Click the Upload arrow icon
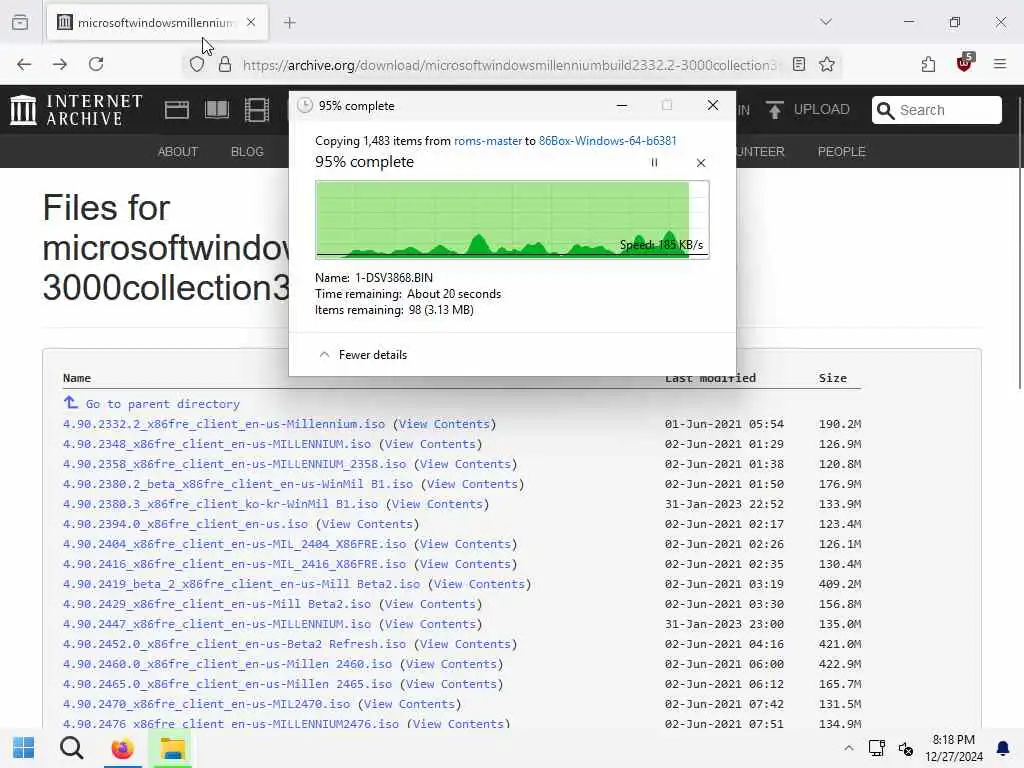 775,110
